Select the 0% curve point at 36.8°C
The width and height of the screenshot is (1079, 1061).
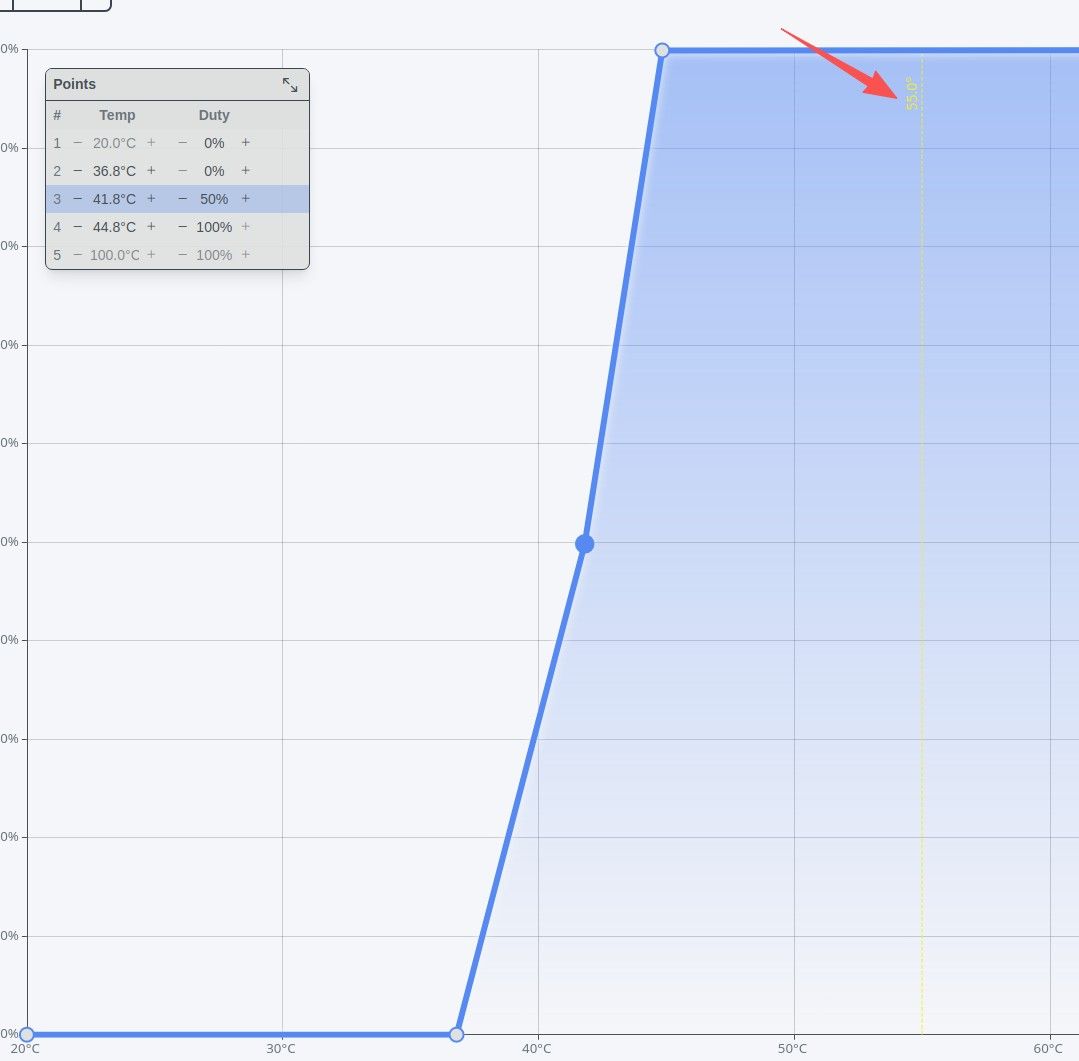pos(456,1034)
